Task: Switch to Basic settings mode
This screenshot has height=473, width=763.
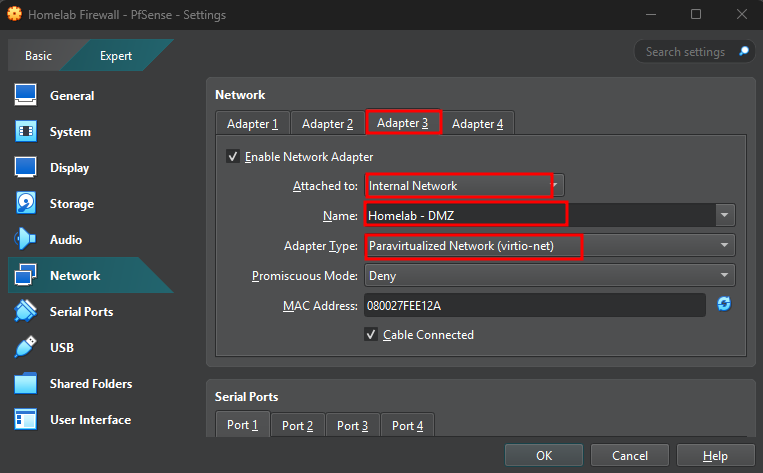Action: pos(38,55)
